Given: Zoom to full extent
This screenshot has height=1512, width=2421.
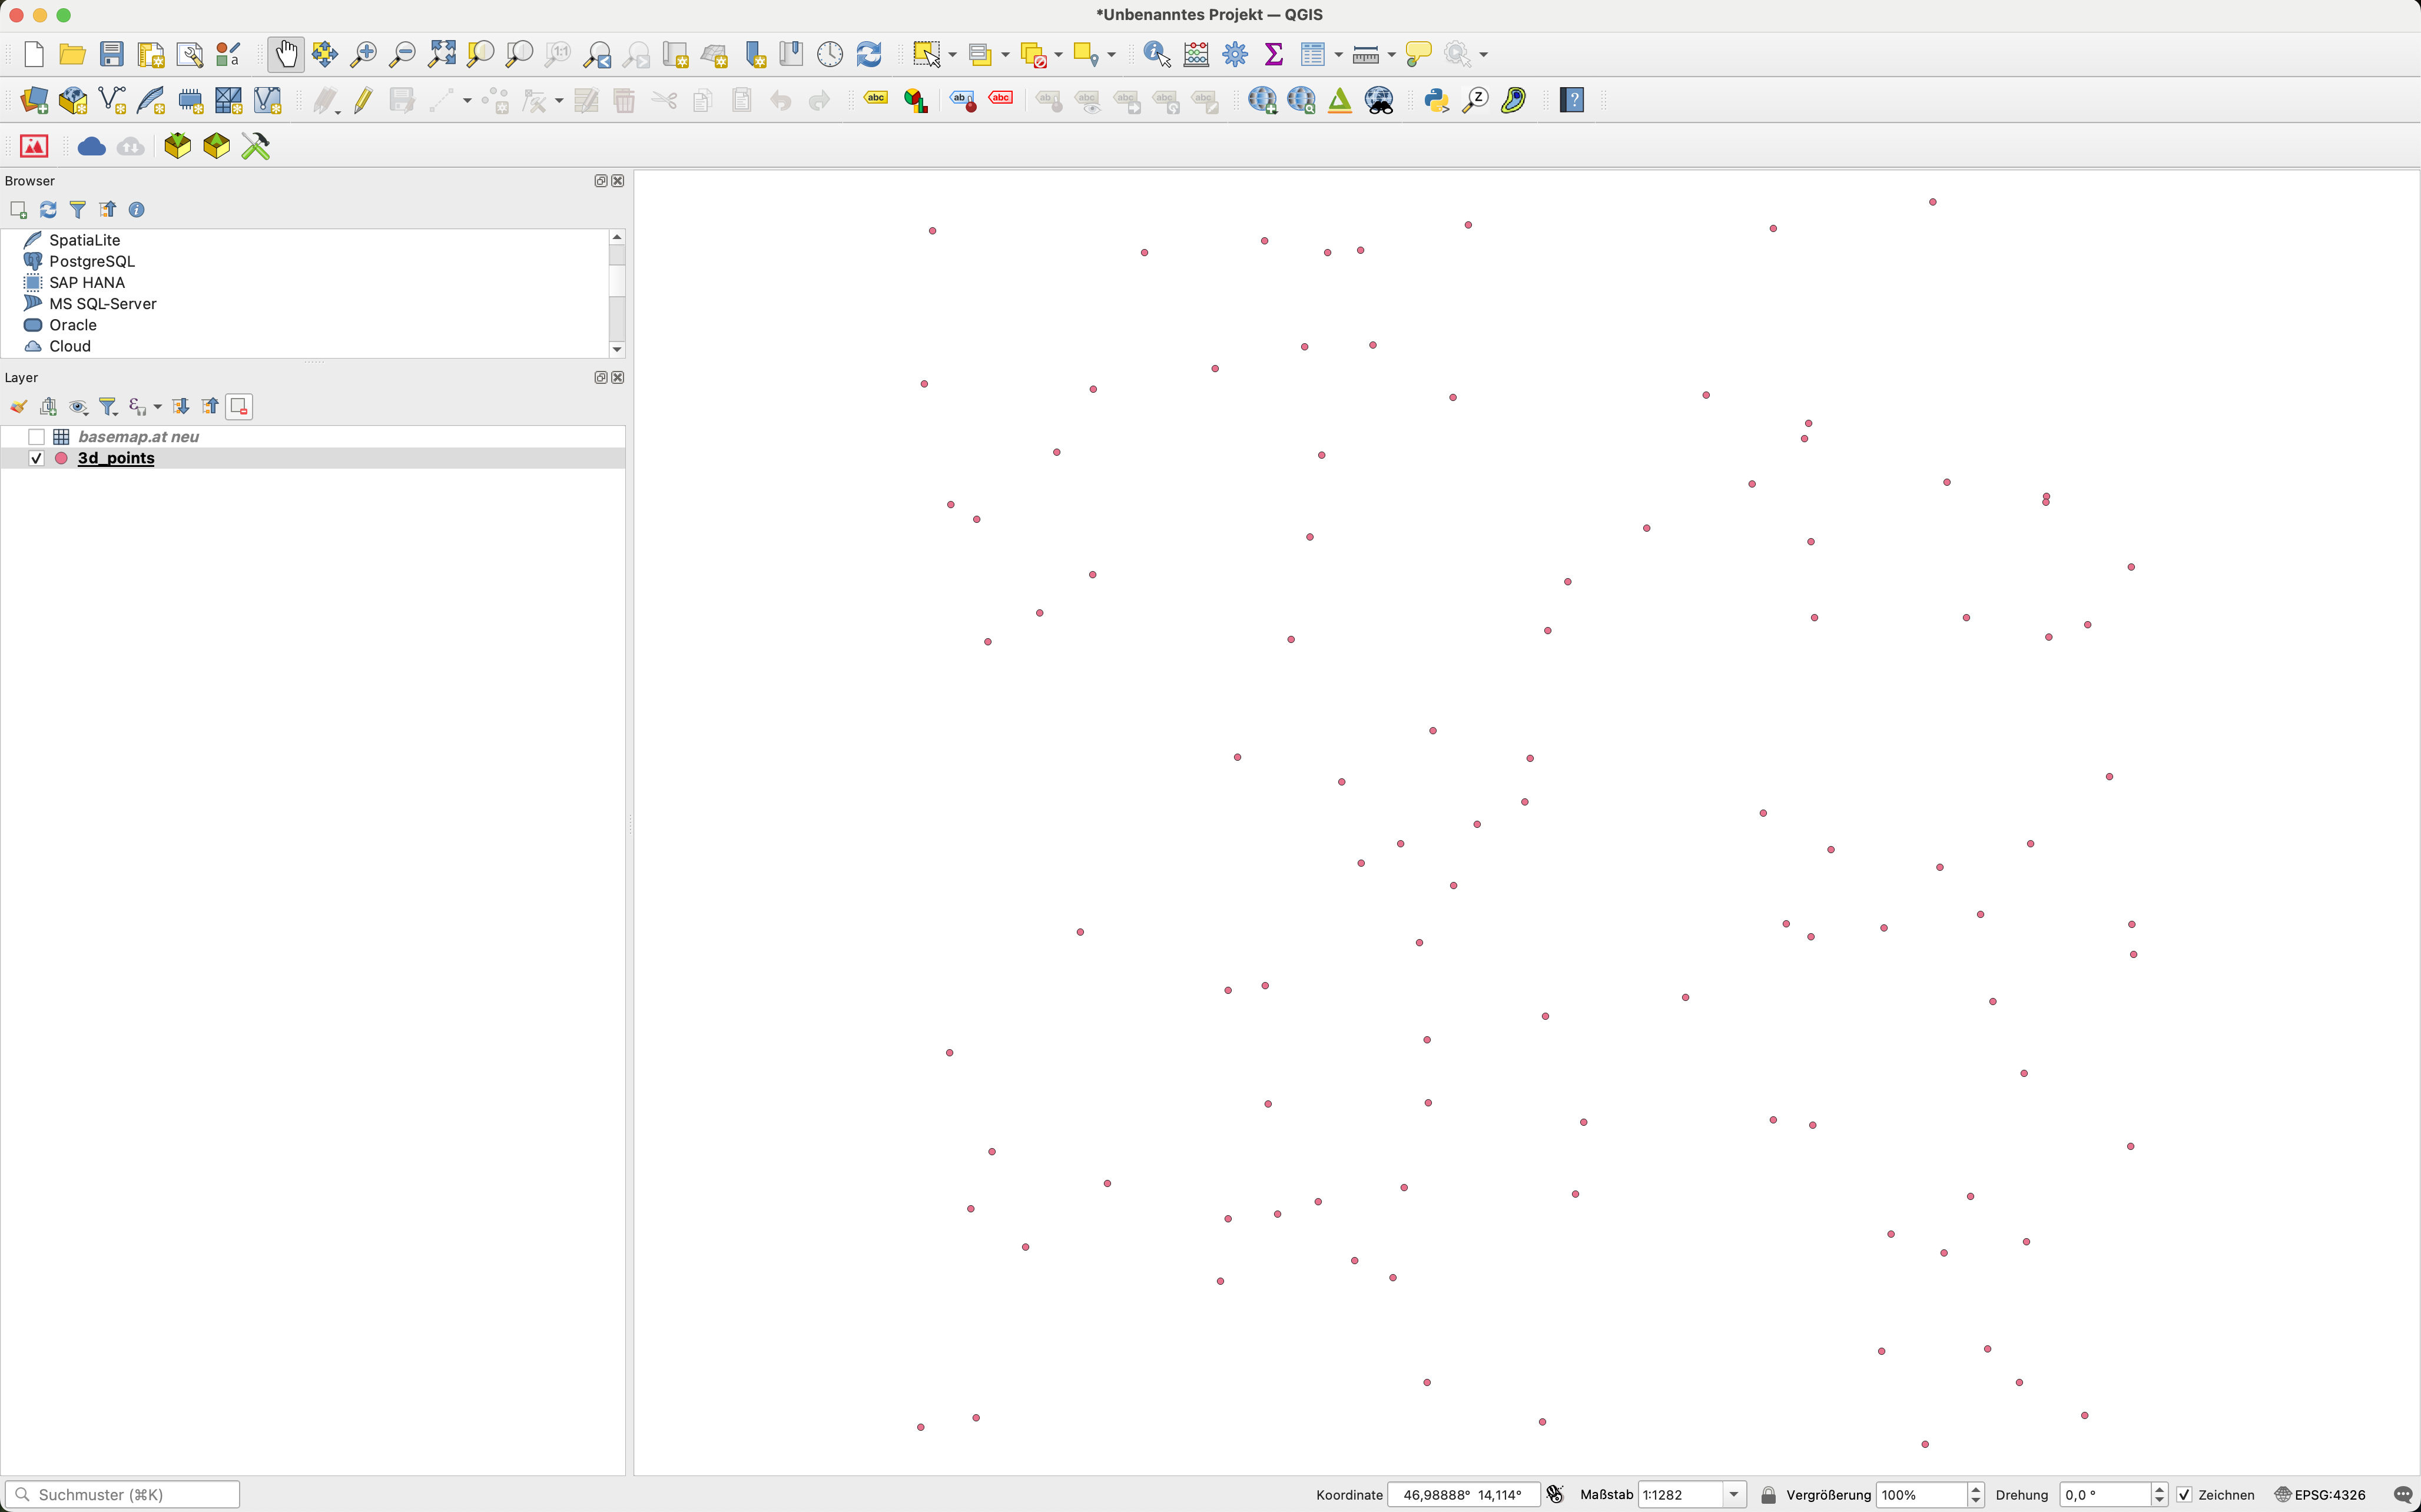Looking at the screenshot, I should [x=441, y=54].
